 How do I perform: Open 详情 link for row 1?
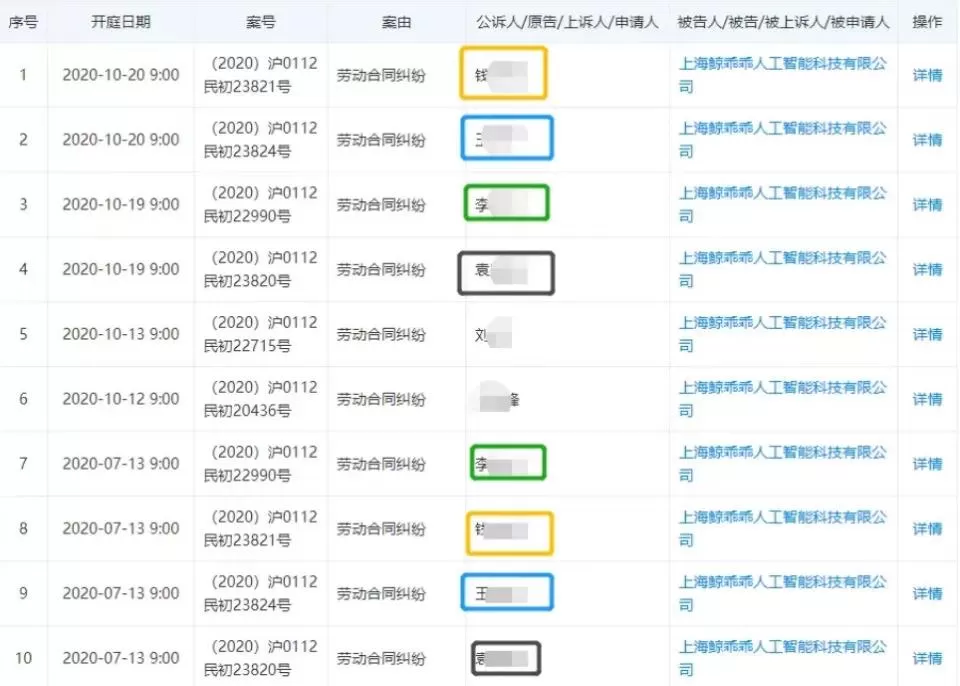pos(927,75)
